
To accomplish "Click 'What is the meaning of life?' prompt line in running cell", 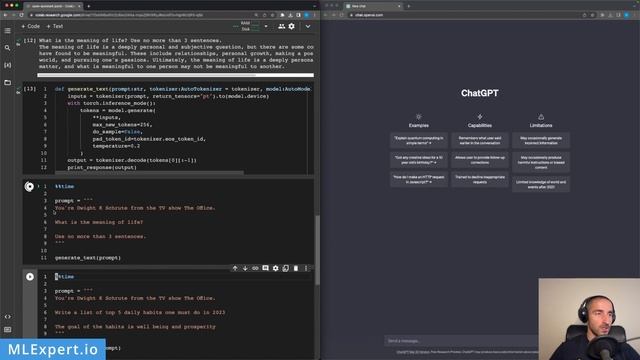I will 99,222.
